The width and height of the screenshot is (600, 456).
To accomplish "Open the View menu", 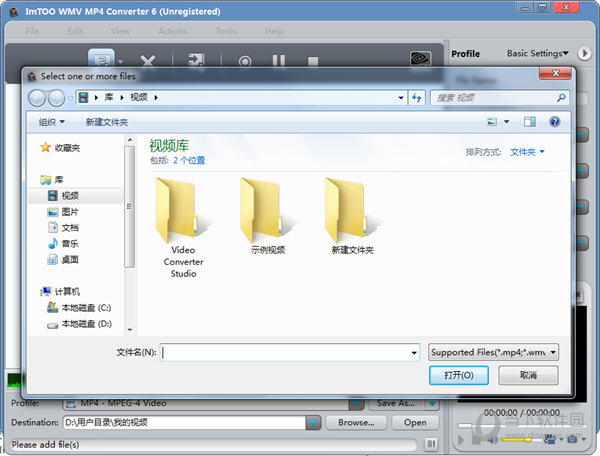I will [121, 31].
